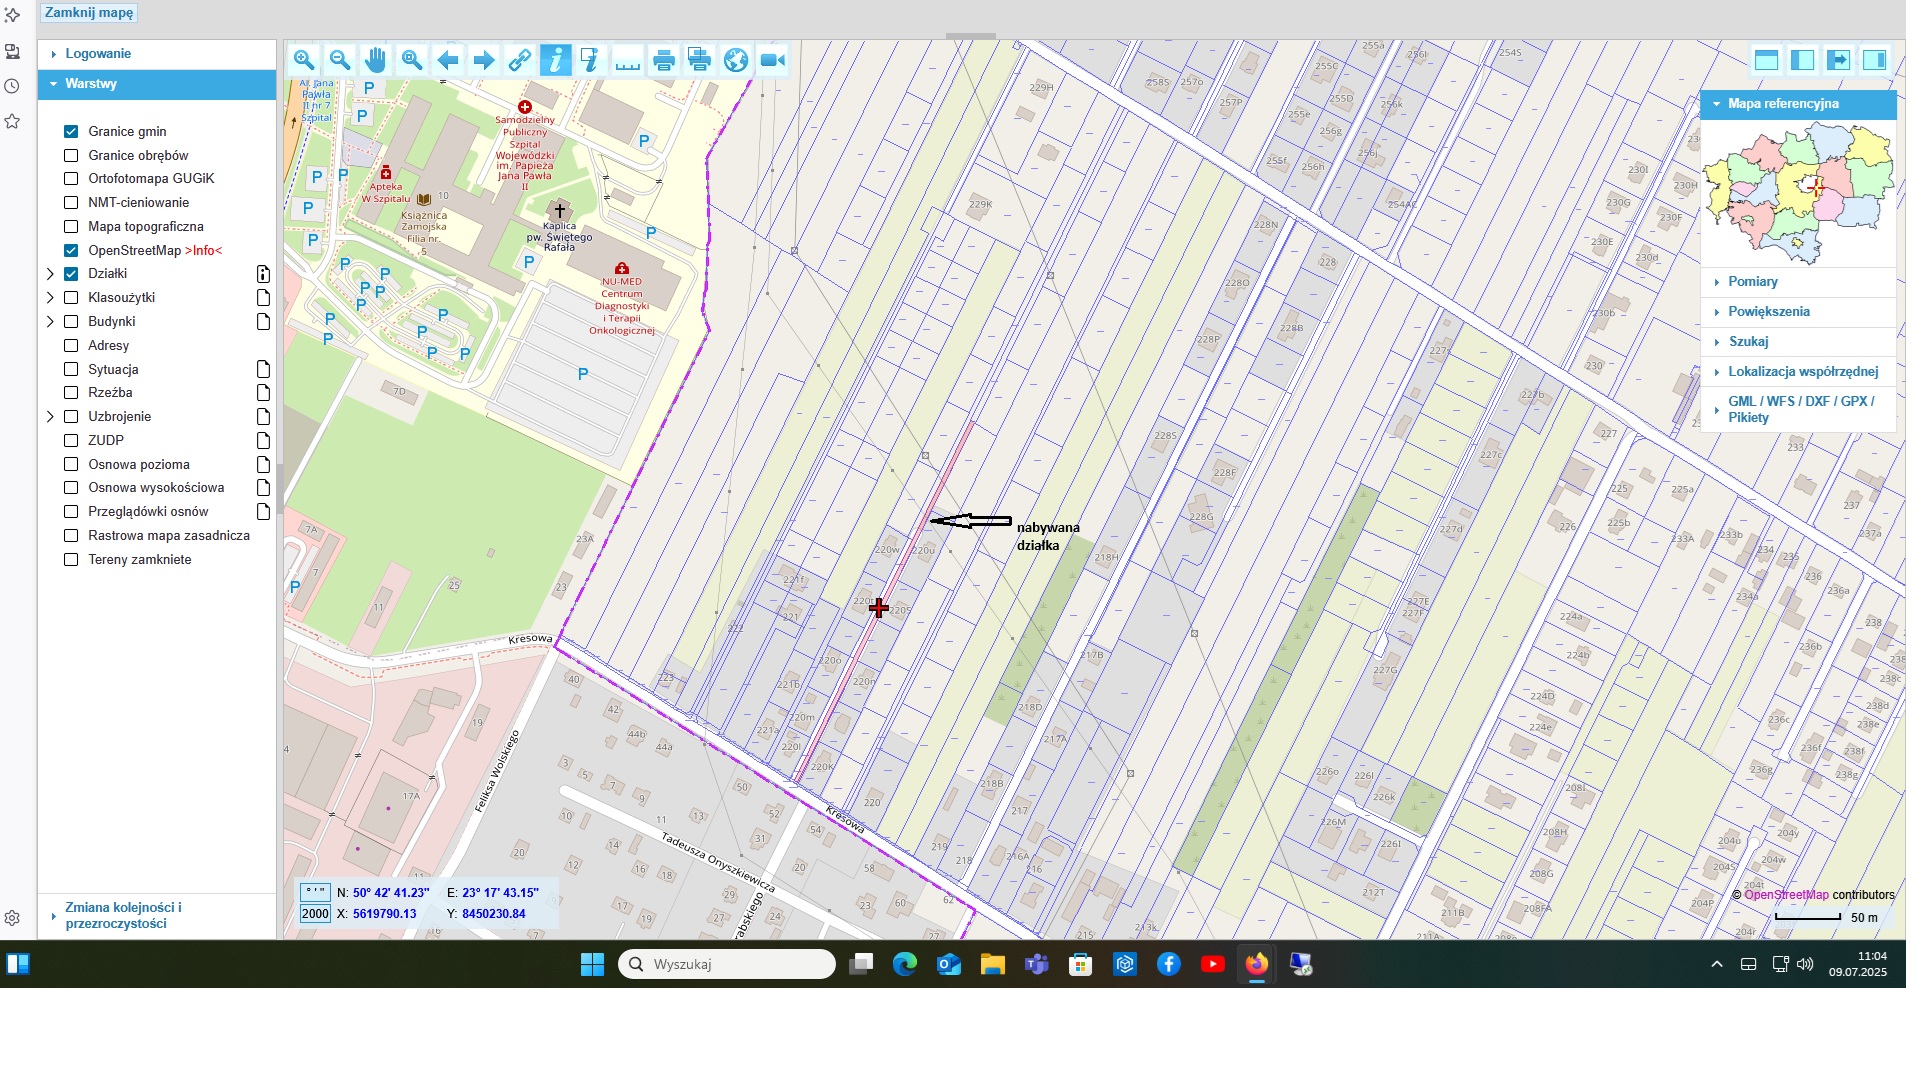Click the print map icon
This screenshot has height=1082, width=1921.
[x=663, y=61]
